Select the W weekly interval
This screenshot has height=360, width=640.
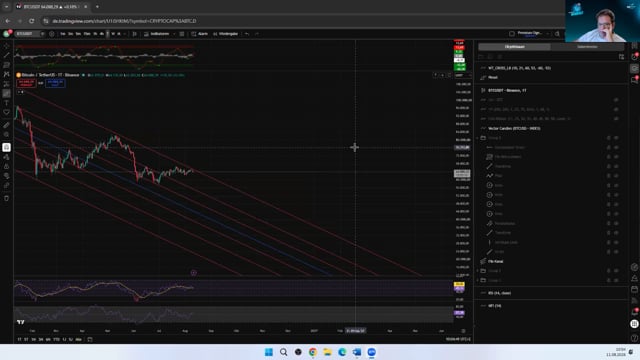[113, 34]
